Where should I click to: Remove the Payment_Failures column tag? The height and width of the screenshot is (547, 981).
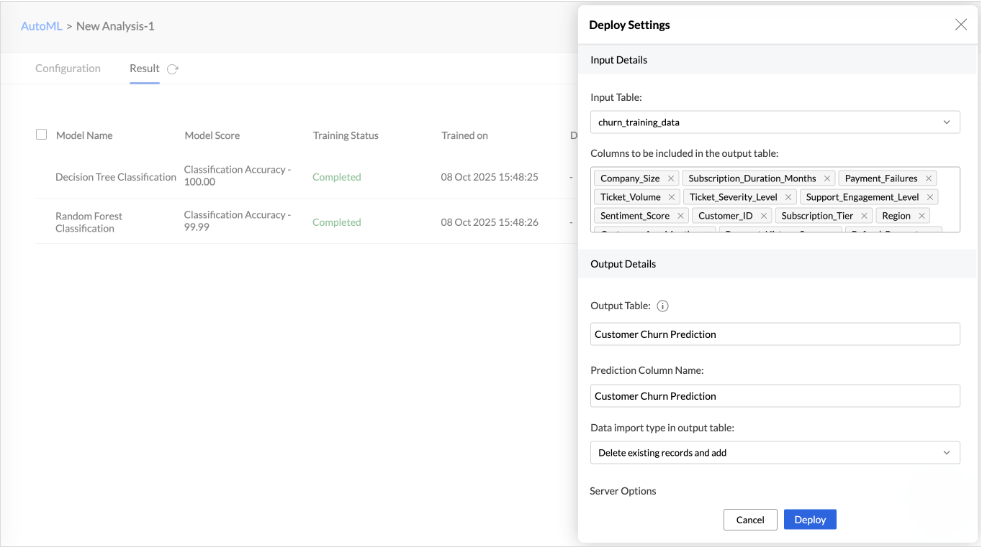pos(928,179)
